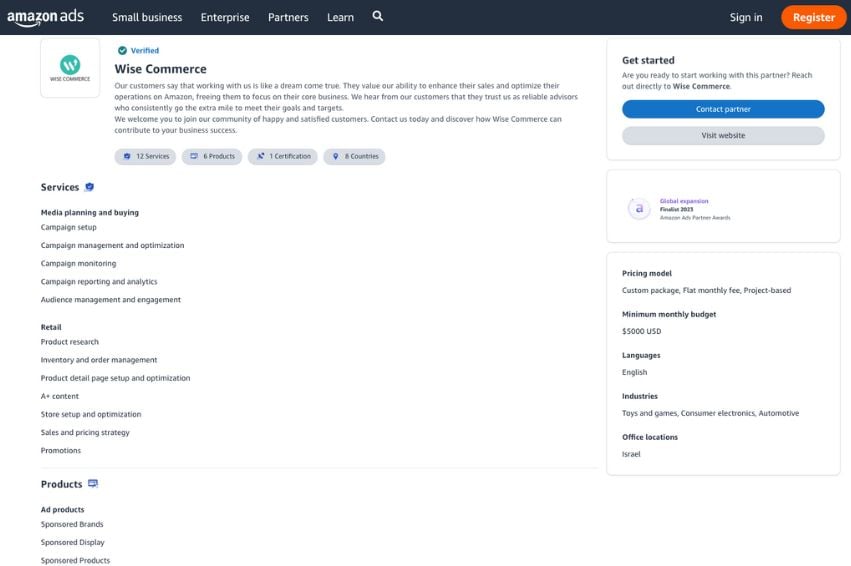Click the Sign in link
851x566 pixels.
[746, 17]
